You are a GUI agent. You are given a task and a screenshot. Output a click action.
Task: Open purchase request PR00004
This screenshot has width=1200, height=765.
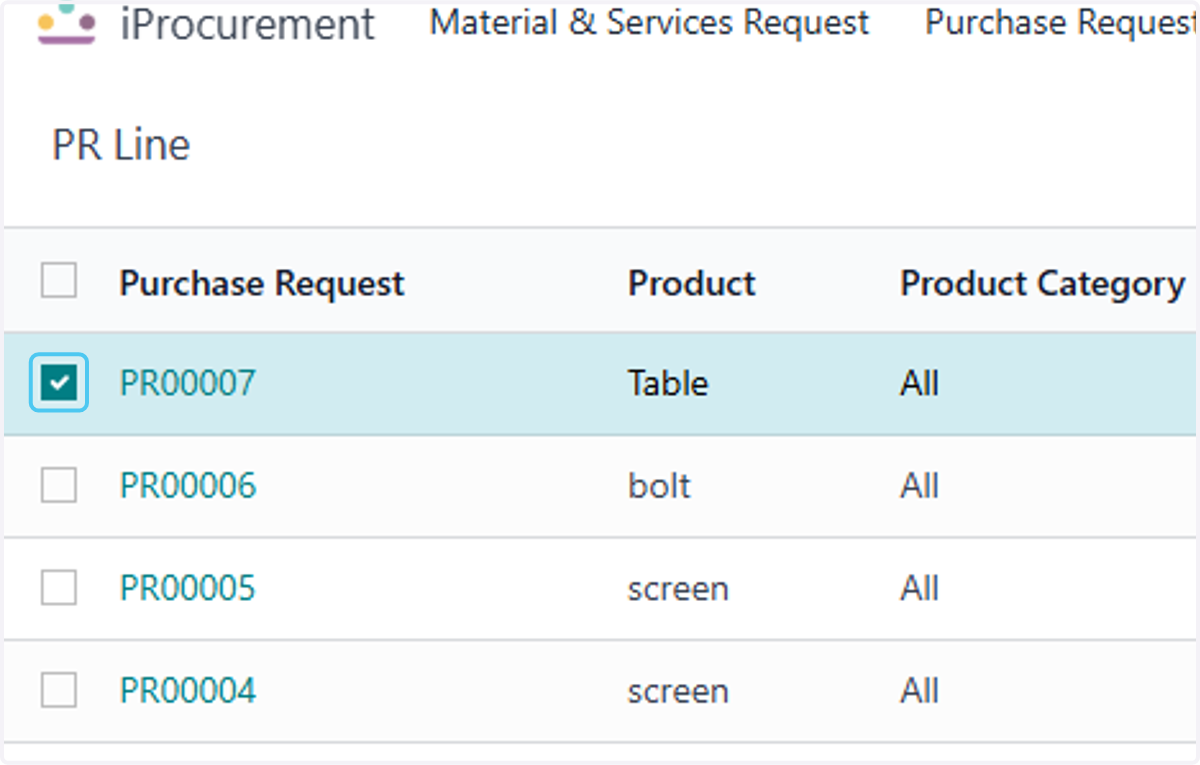188,691
